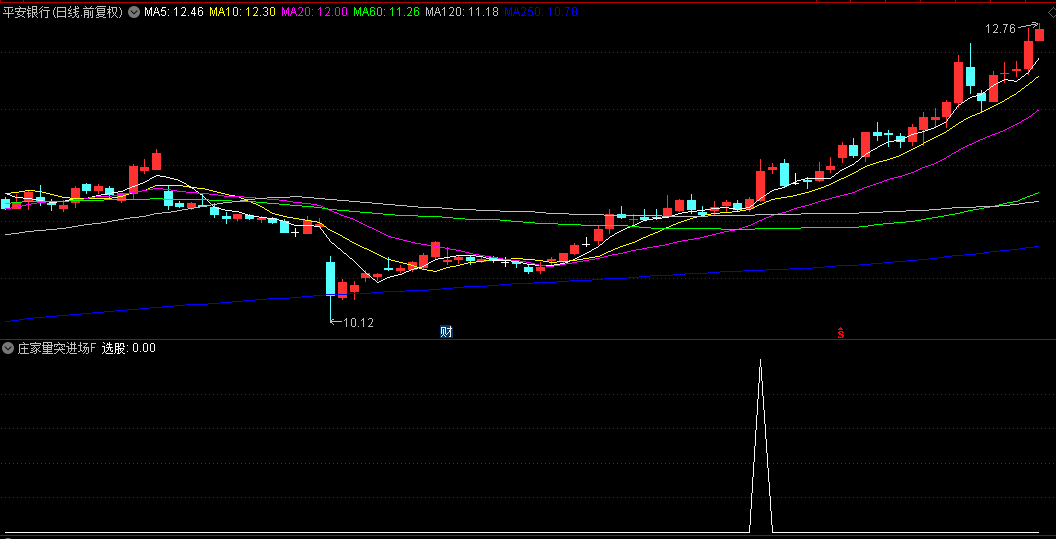1056x539 pixels.
Task: Click the MA120: 11.18 label
Action: pos(462,11)
